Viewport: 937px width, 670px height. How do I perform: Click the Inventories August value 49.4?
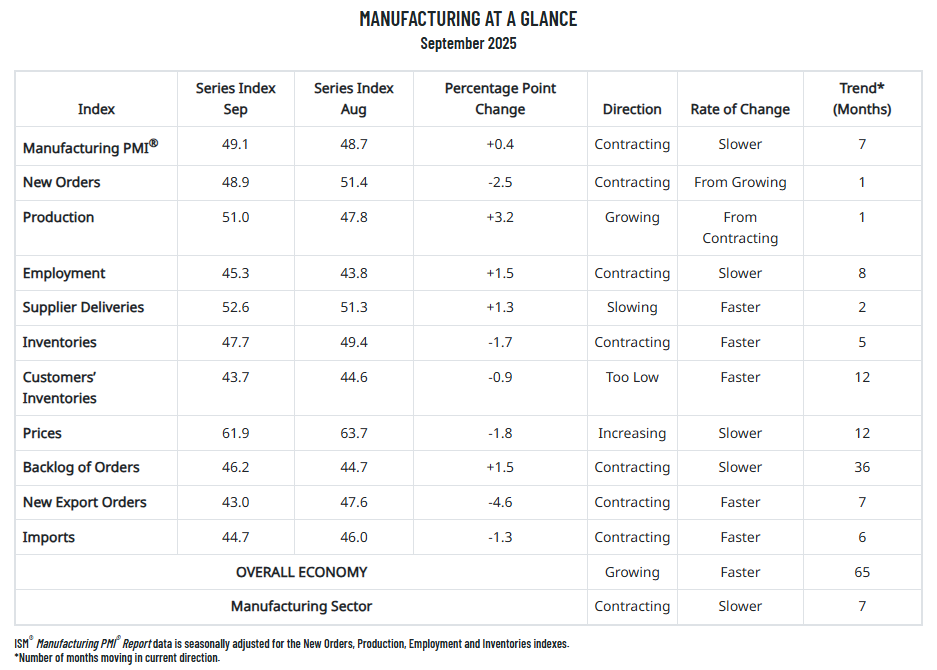354,342
